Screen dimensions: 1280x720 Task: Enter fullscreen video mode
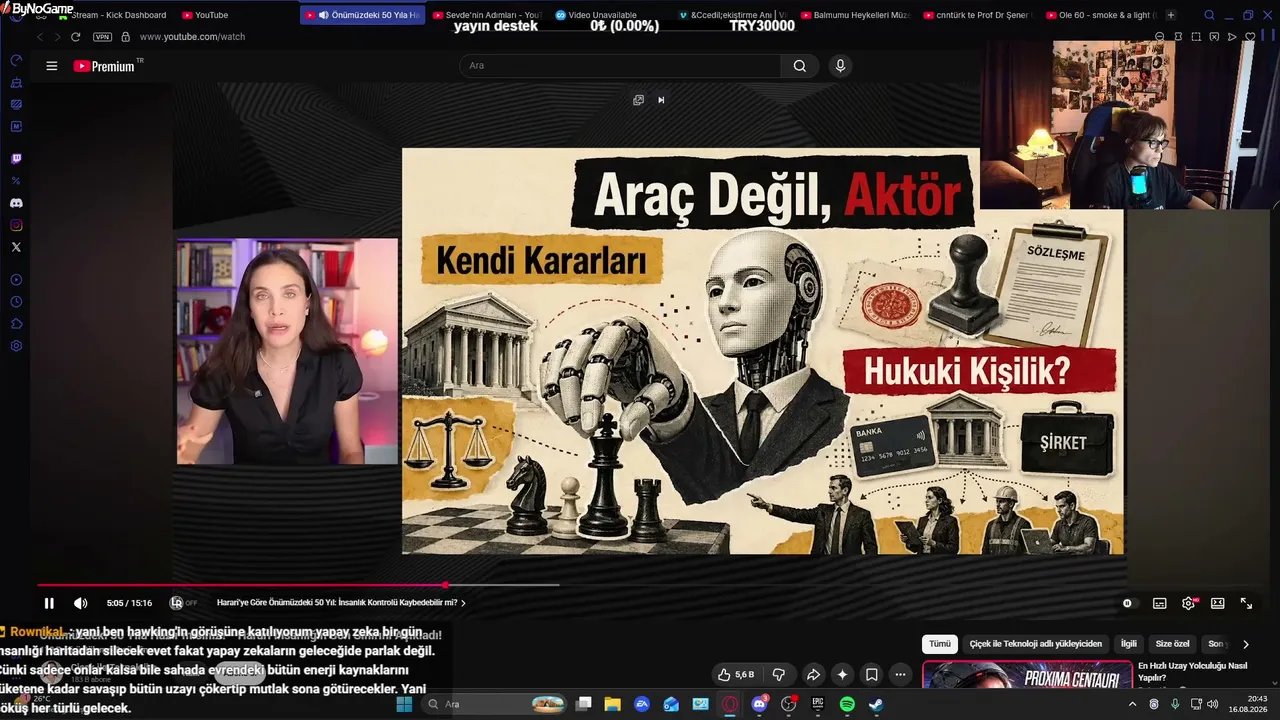pyautogui.click(x=1247, y=603)
